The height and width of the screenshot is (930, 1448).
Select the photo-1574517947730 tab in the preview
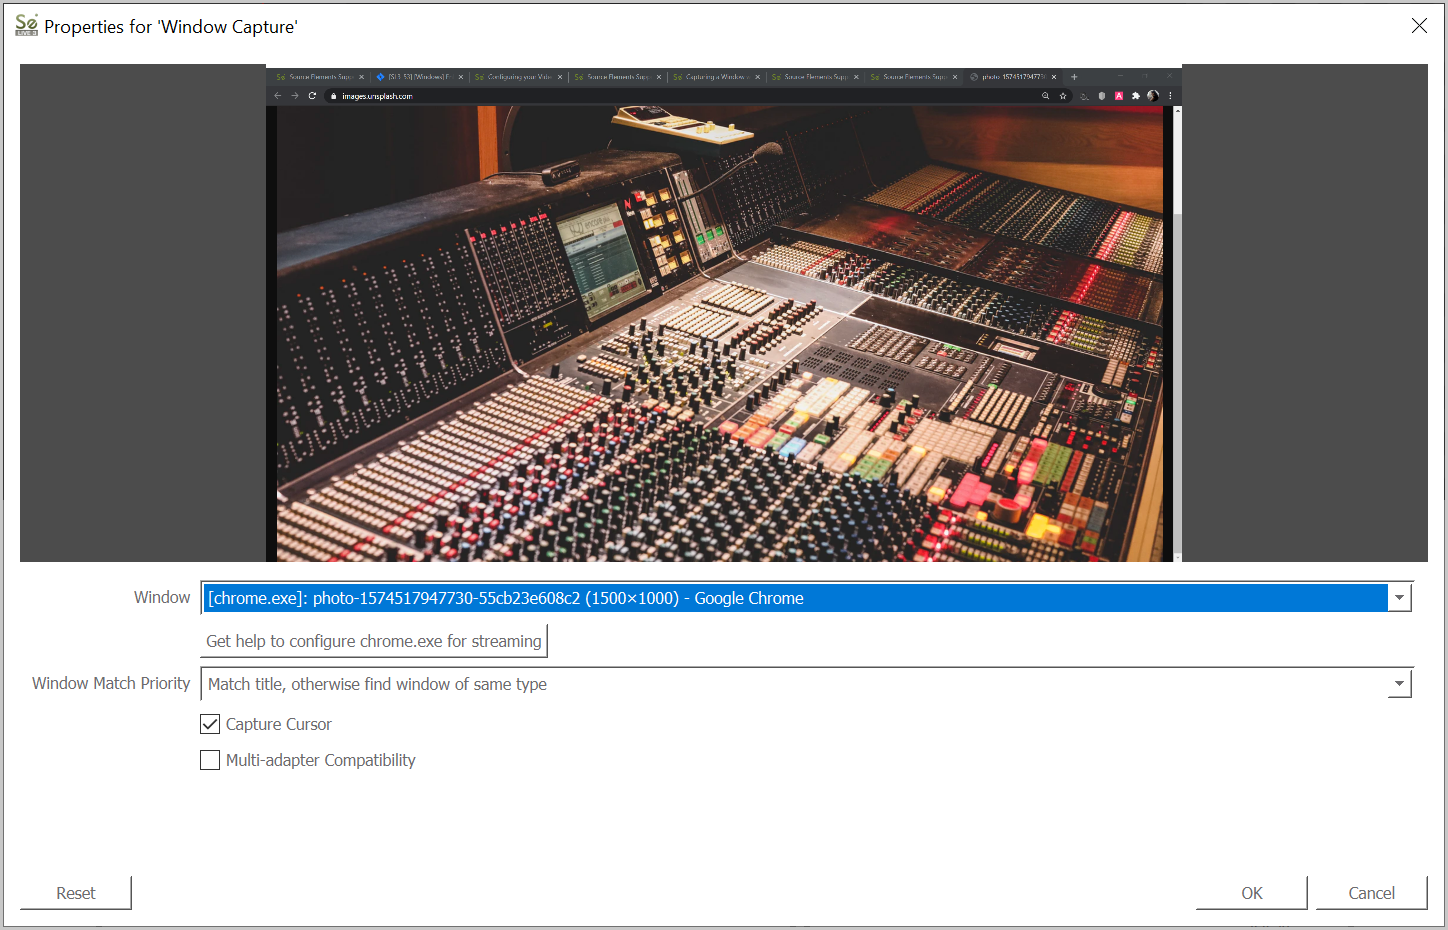coord(1012,77)
